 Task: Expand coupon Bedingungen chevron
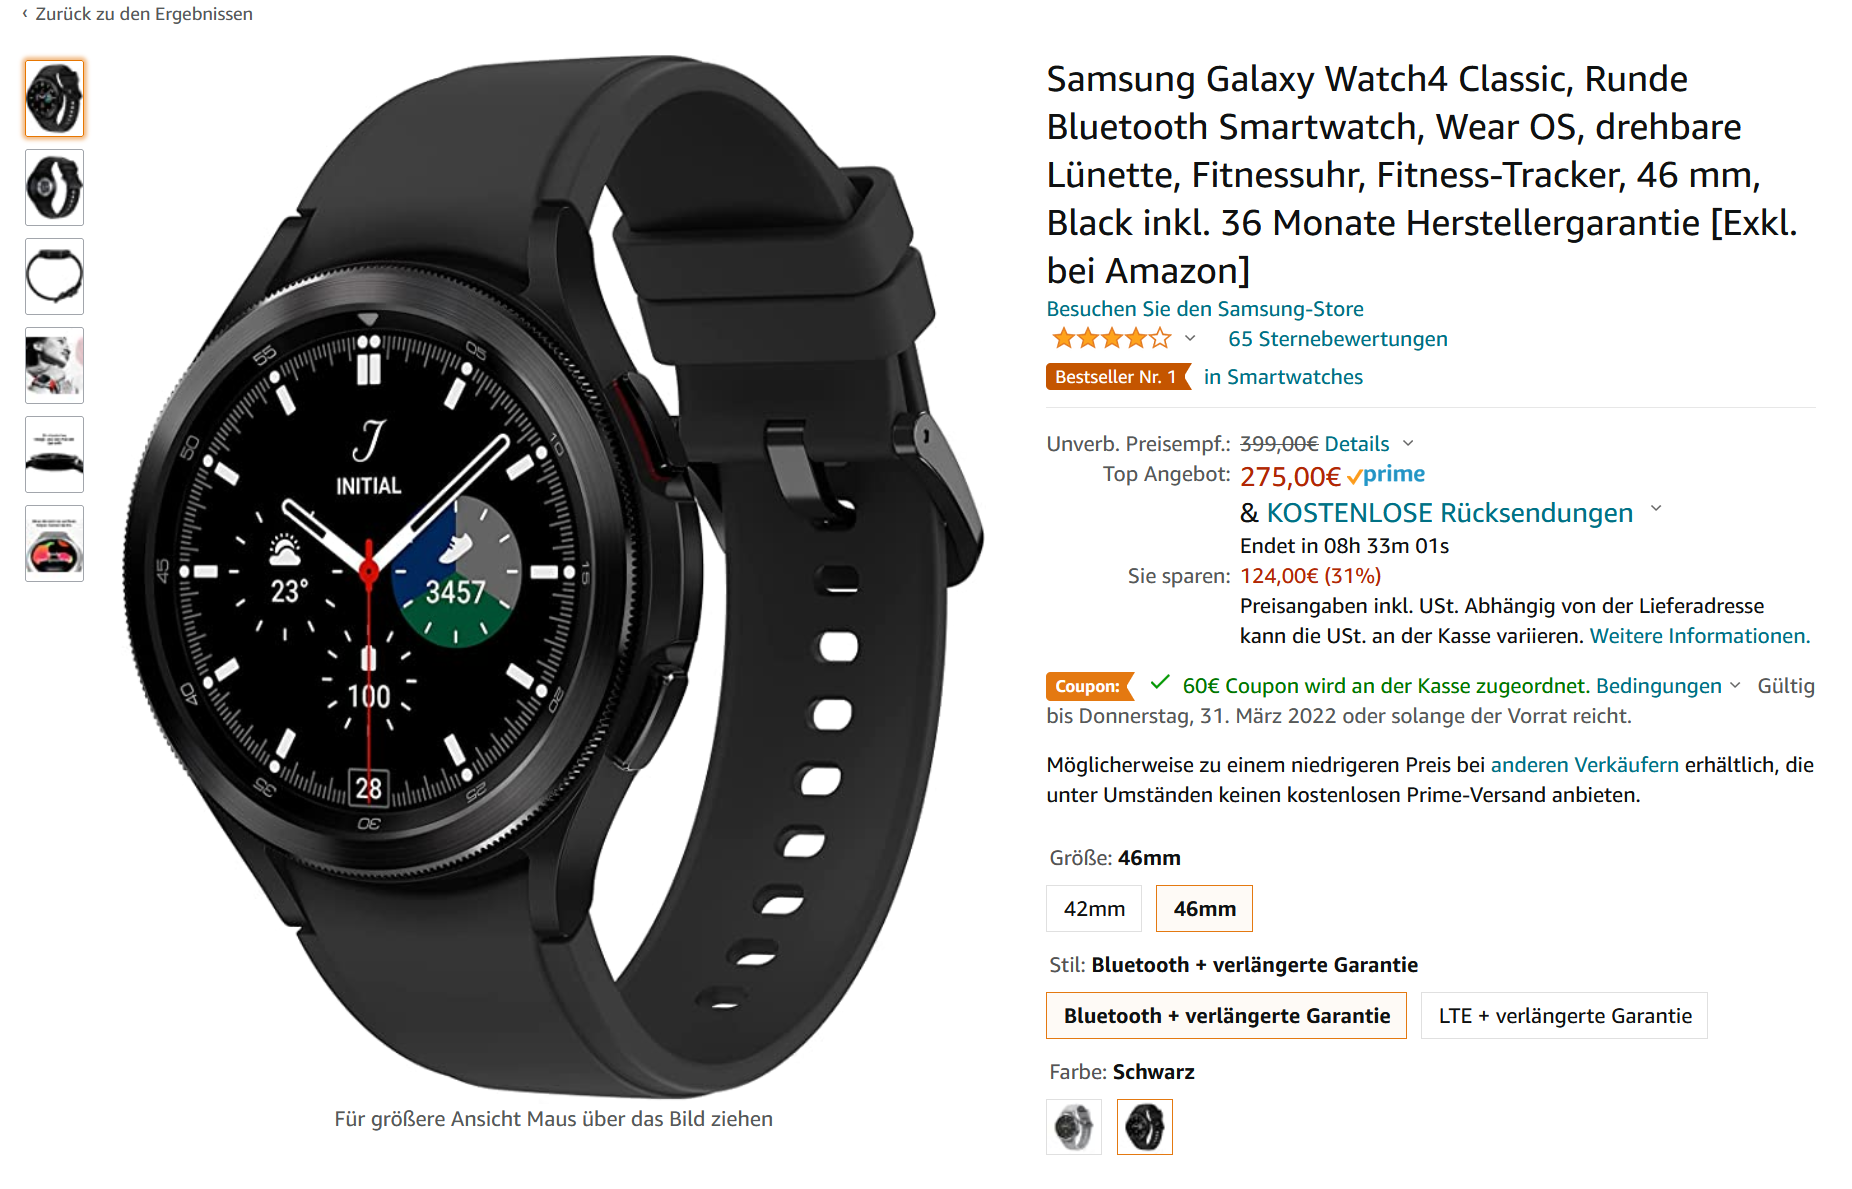[1735, 686]
